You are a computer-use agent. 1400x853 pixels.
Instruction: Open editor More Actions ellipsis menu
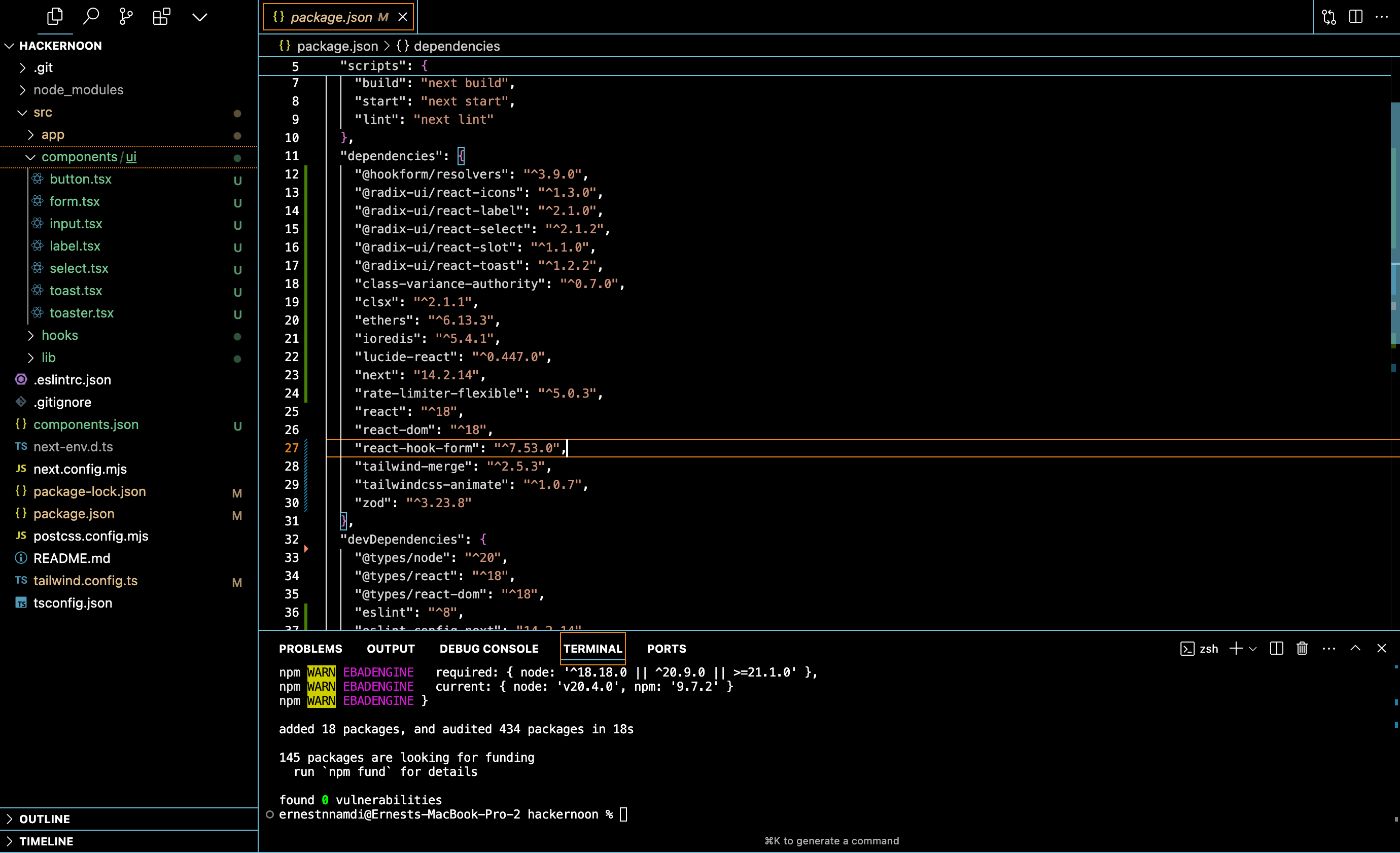coord(1382,17)
